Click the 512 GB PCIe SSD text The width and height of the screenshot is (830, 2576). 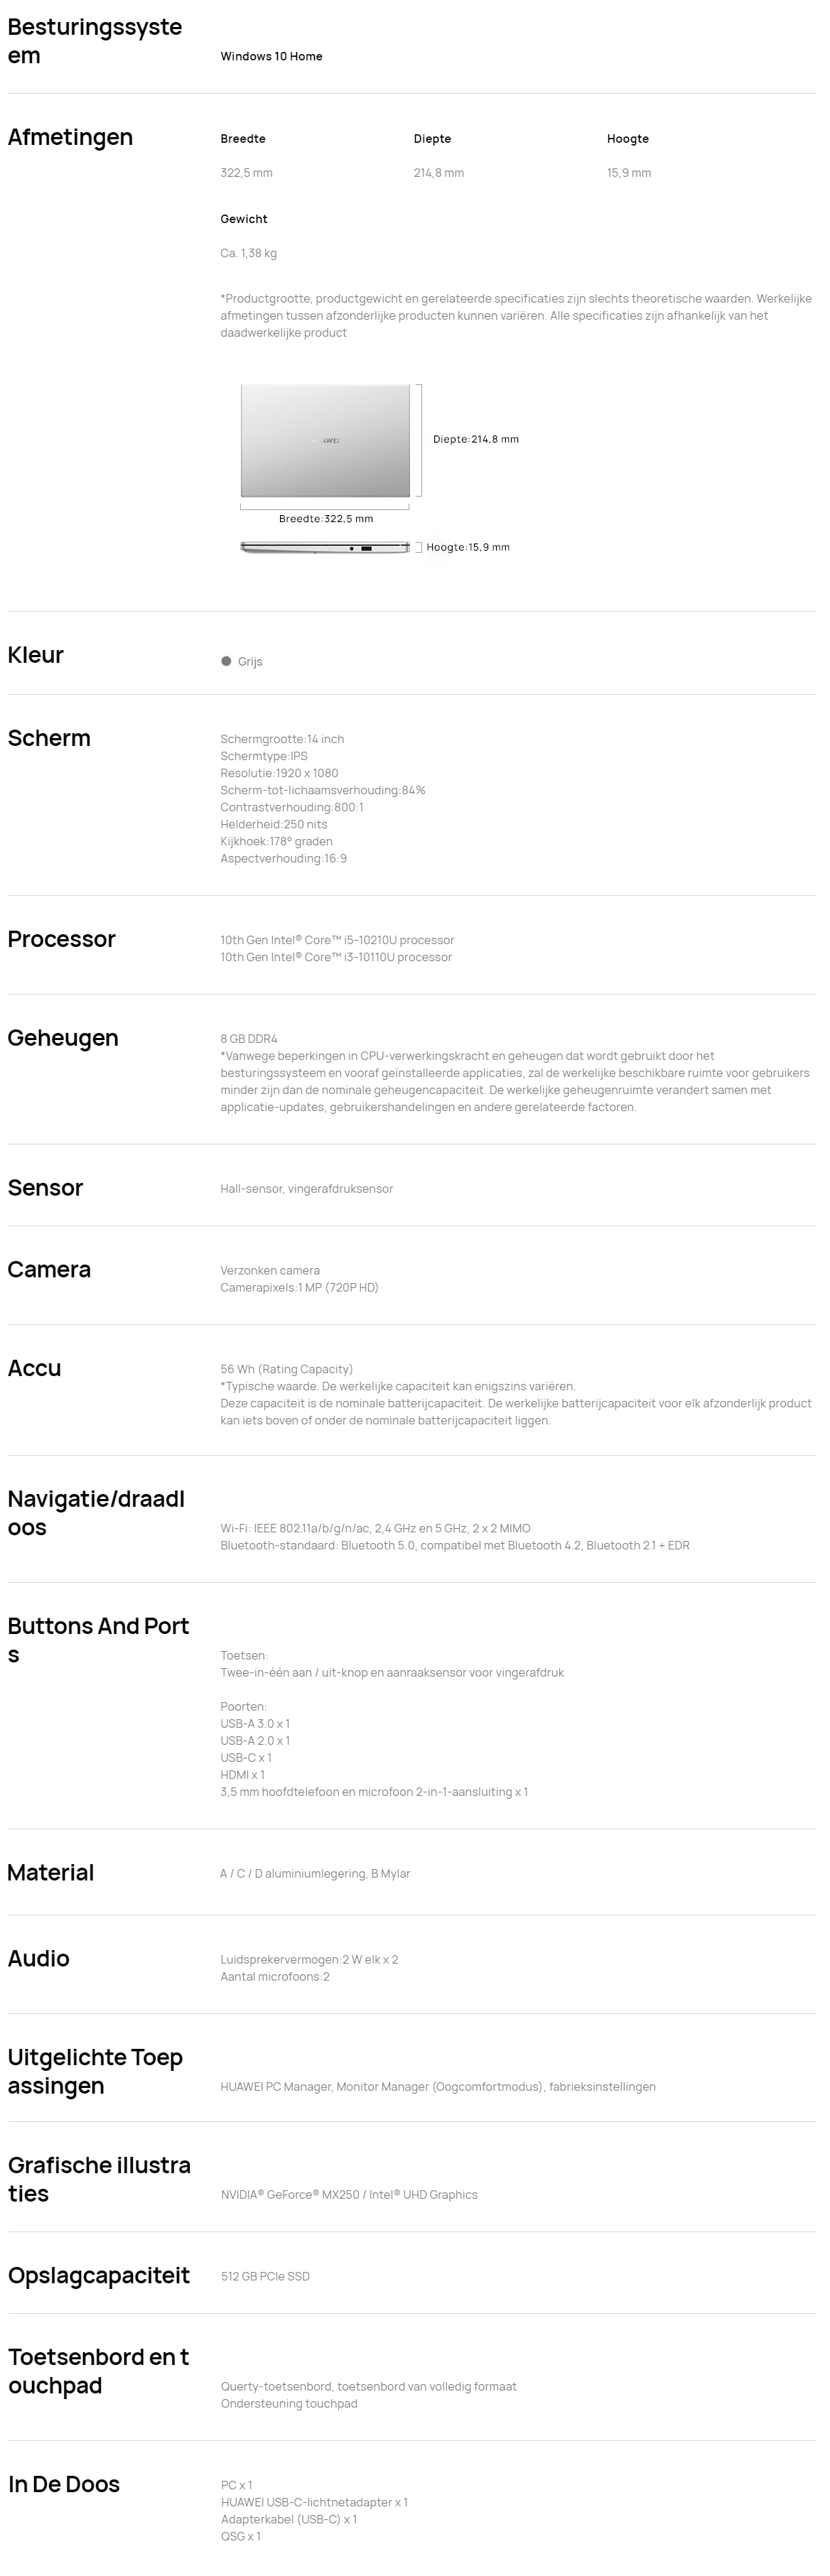[265, 2276]
